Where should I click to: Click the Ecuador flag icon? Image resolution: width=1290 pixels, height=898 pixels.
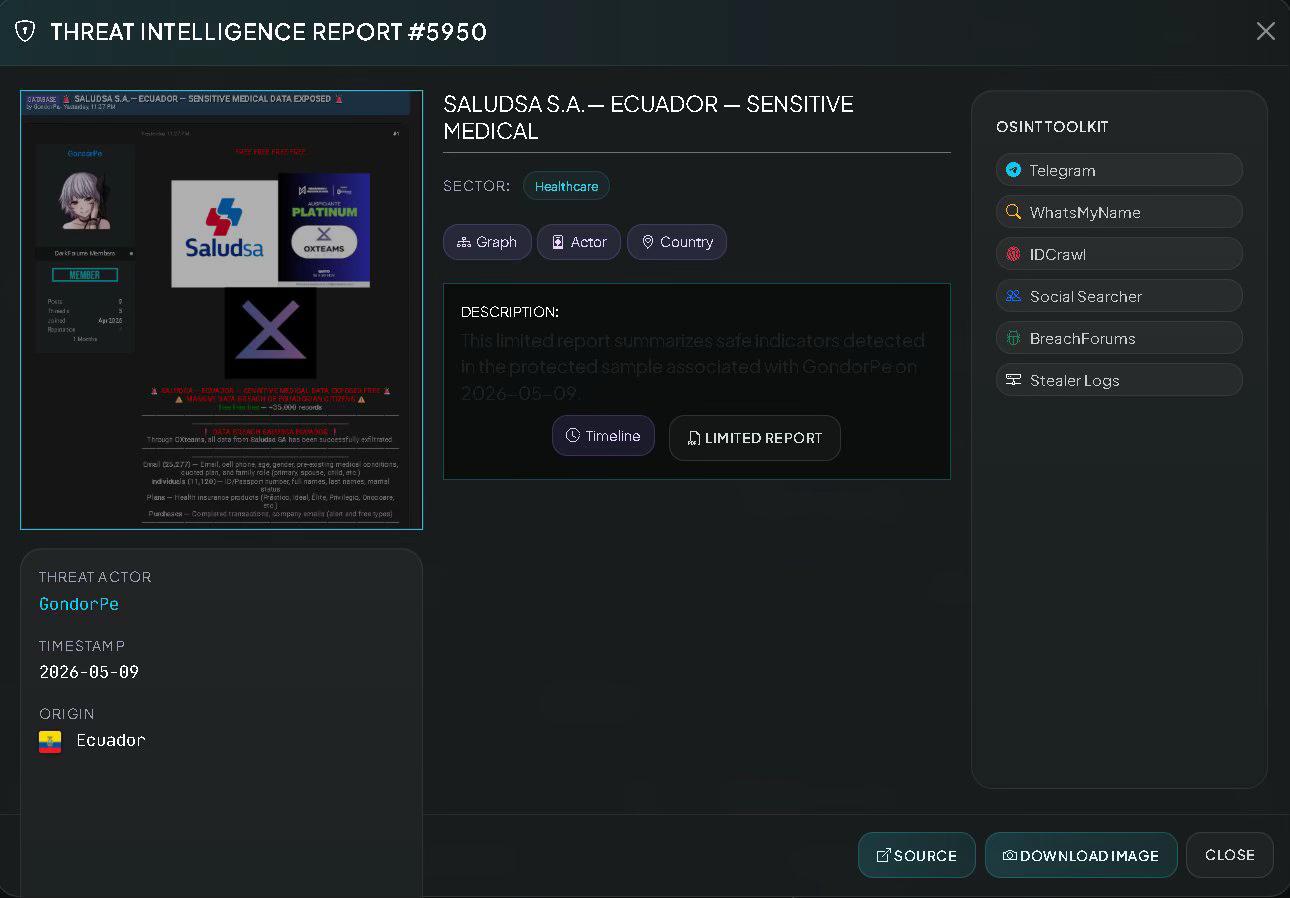[50, 741]
